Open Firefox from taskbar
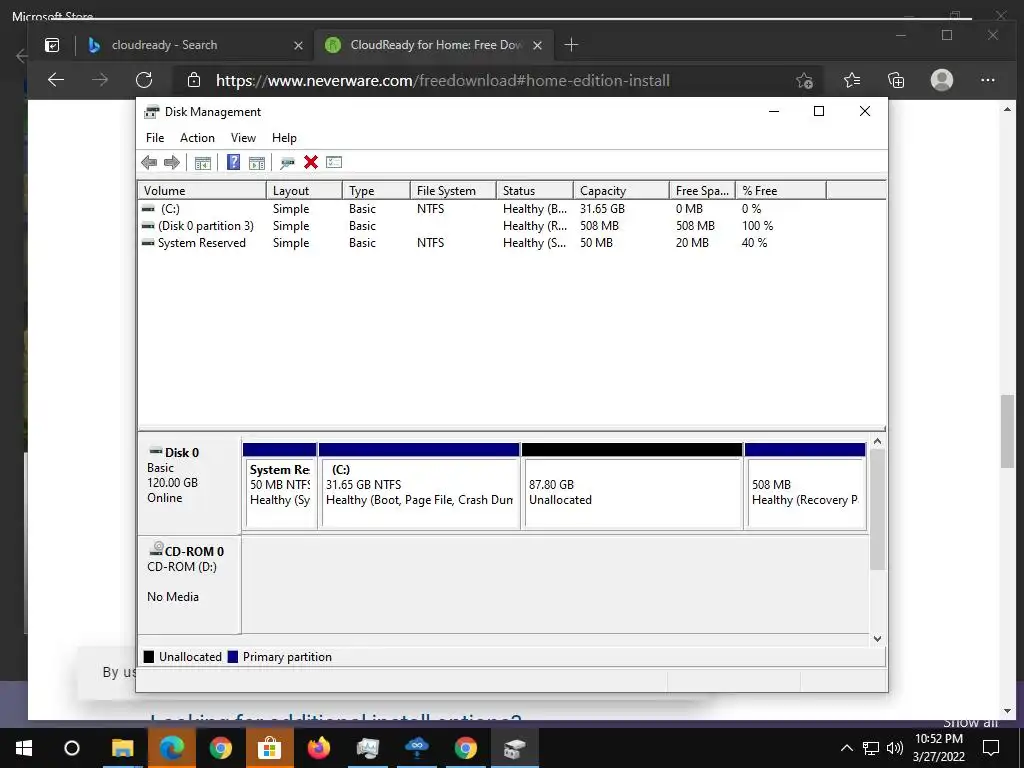Screen dimensions: 1024x768 click(319, 748)
